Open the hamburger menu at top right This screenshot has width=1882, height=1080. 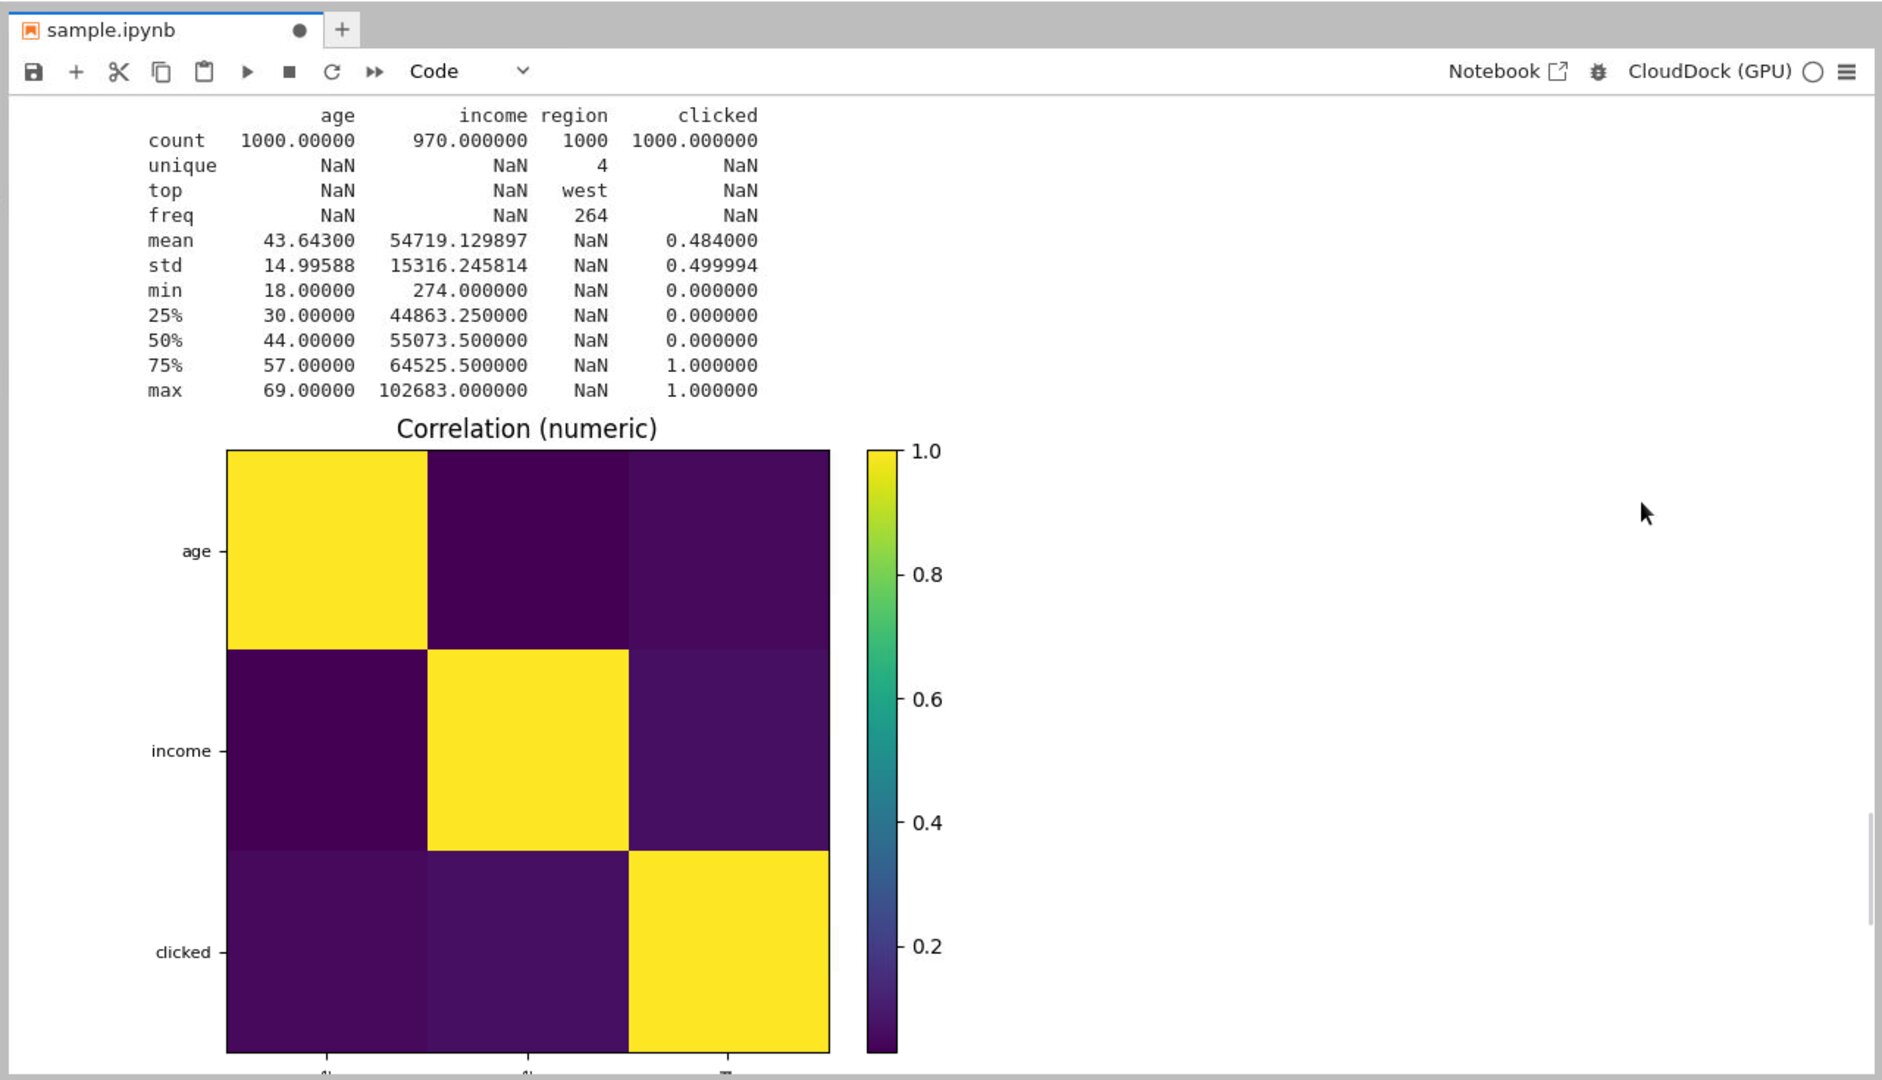[1848, 71]
